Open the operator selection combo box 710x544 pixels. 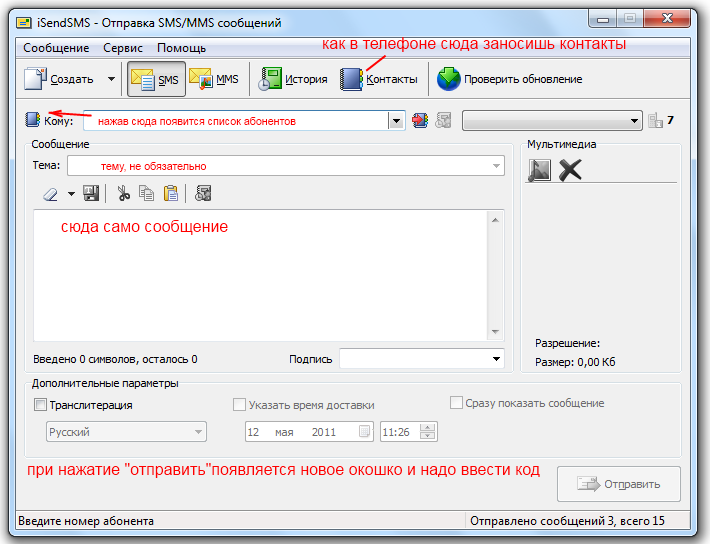click(552, 121)
